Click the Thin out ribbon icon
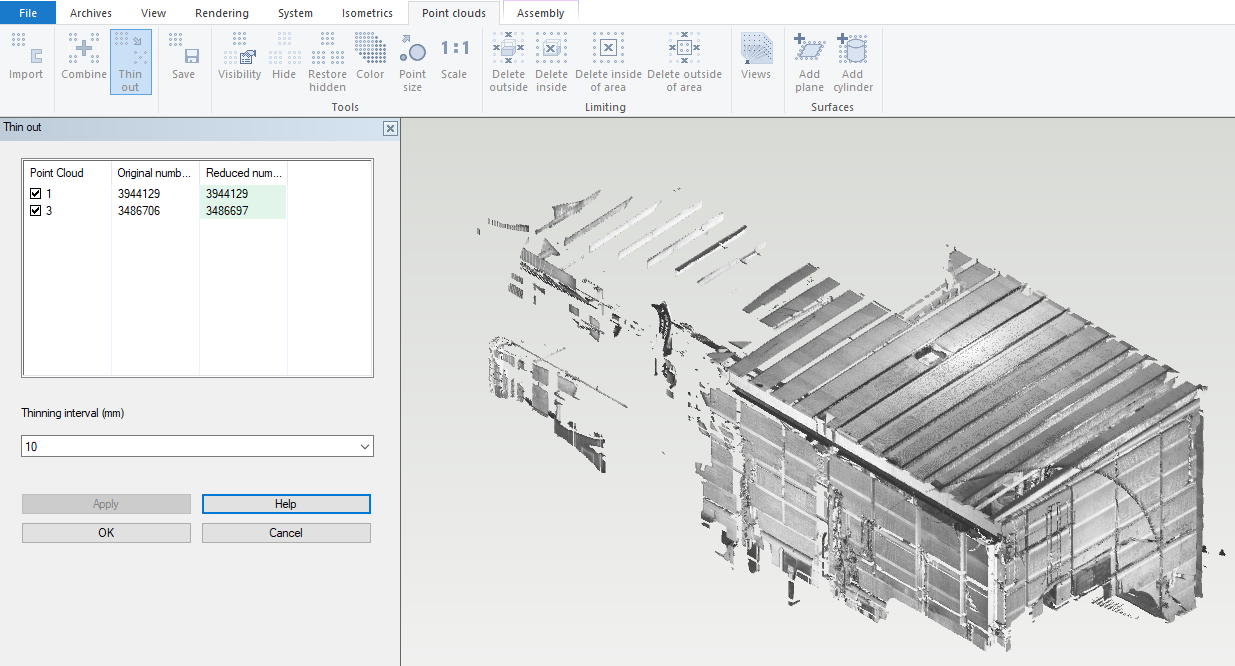 point(130,61)
